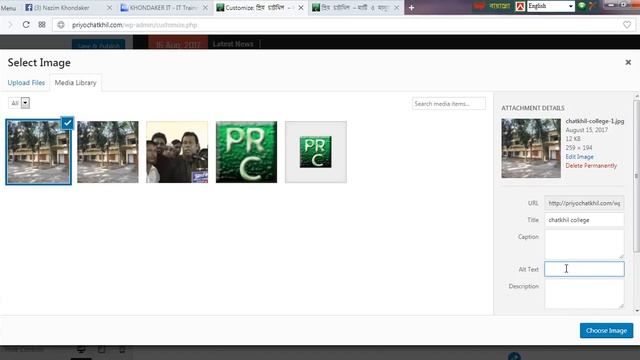640x360 pixels.
Task: Click the Choose Image button
Action: (606, 331)
